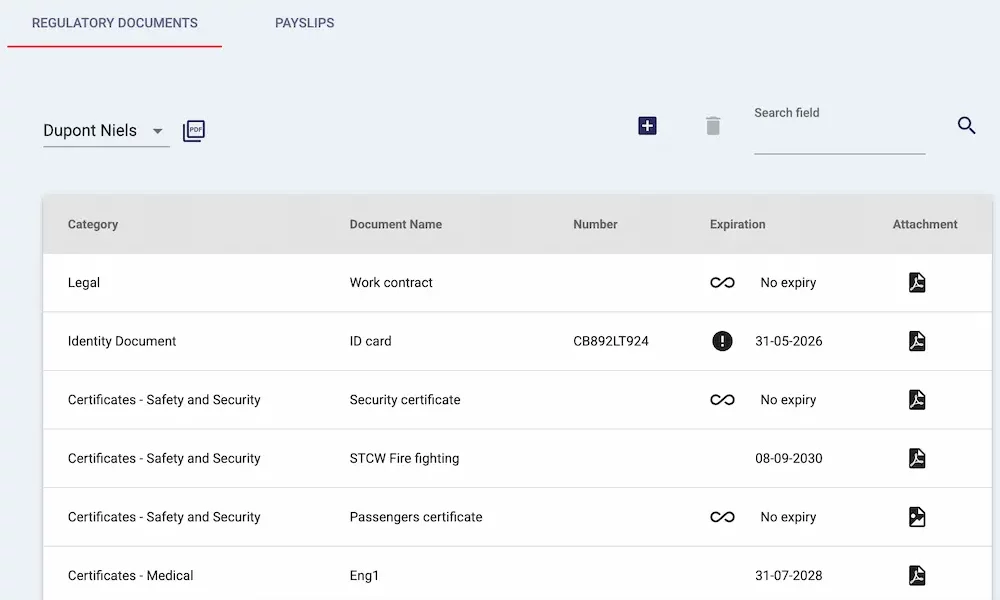Sort by Expiration column header

click(x=737, y=224)
